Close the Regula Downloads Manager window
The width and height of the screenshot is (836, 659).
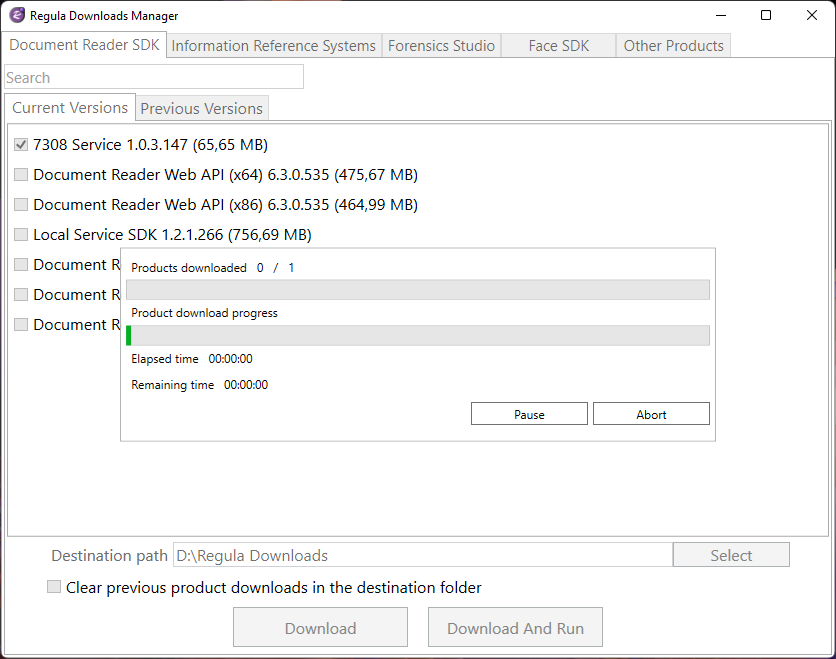coord(811,15)
